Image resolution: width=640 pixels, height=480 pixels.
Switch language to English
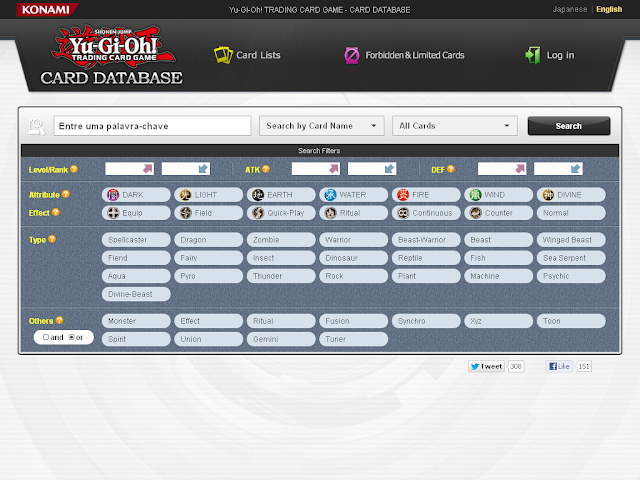609,9
